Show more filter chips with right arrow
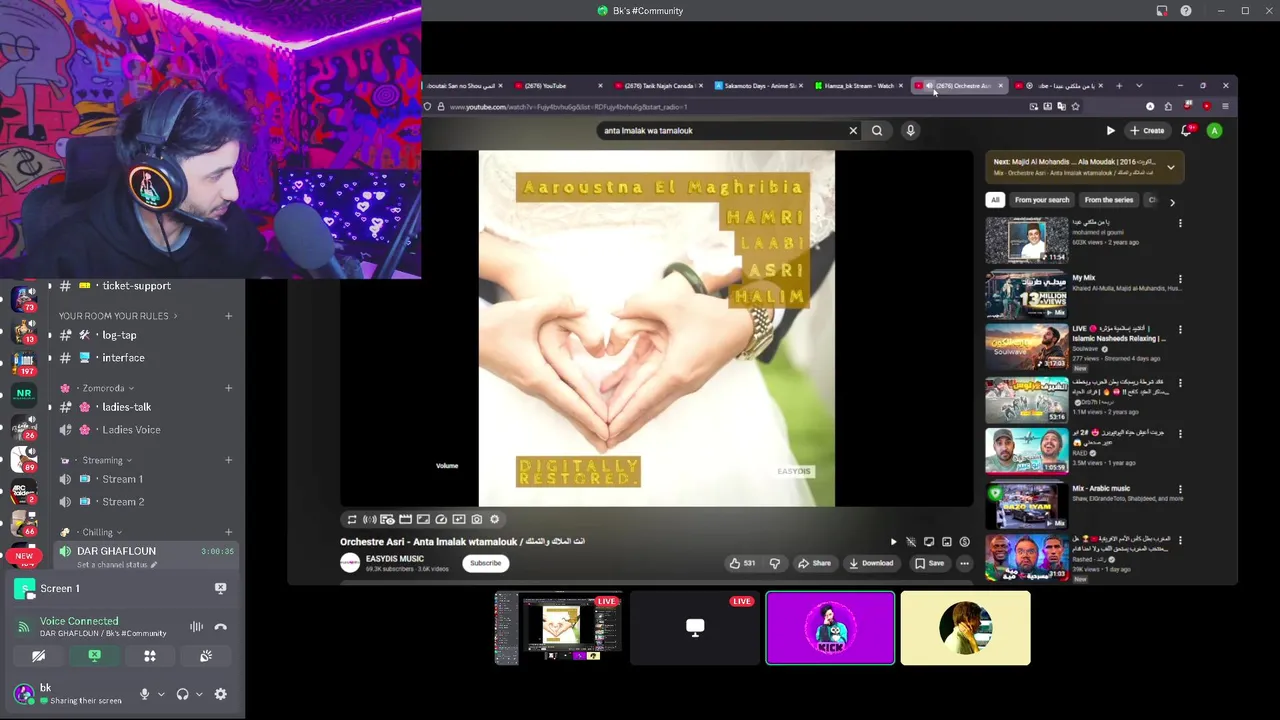This screenshot has height=720, width=1280. (1172, 202)
